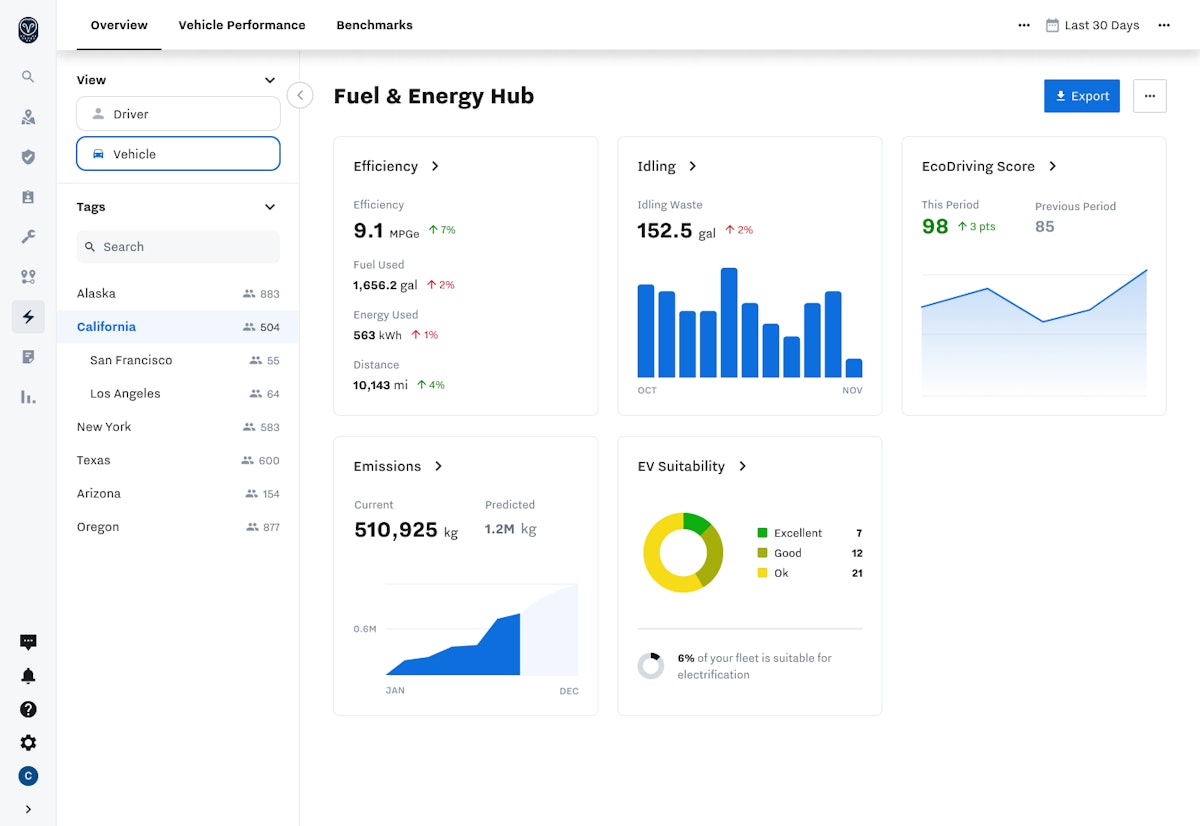
Task: Open the Safety panel via the shield icon
Action: [28, 156]
